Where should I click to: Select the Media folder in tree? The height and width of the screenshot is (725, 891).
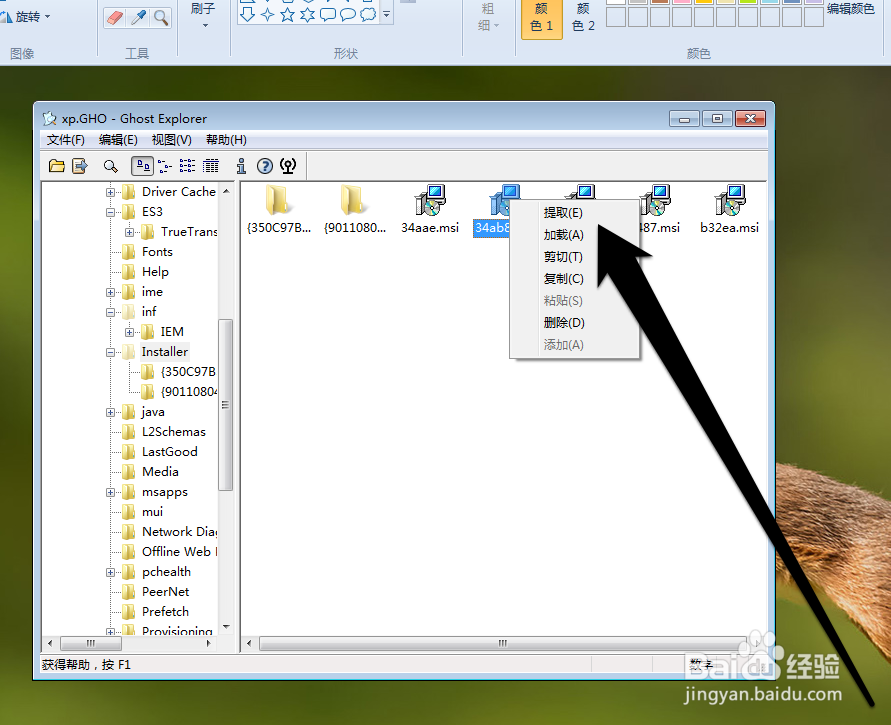pyautogui.click(x=160, y=472)
